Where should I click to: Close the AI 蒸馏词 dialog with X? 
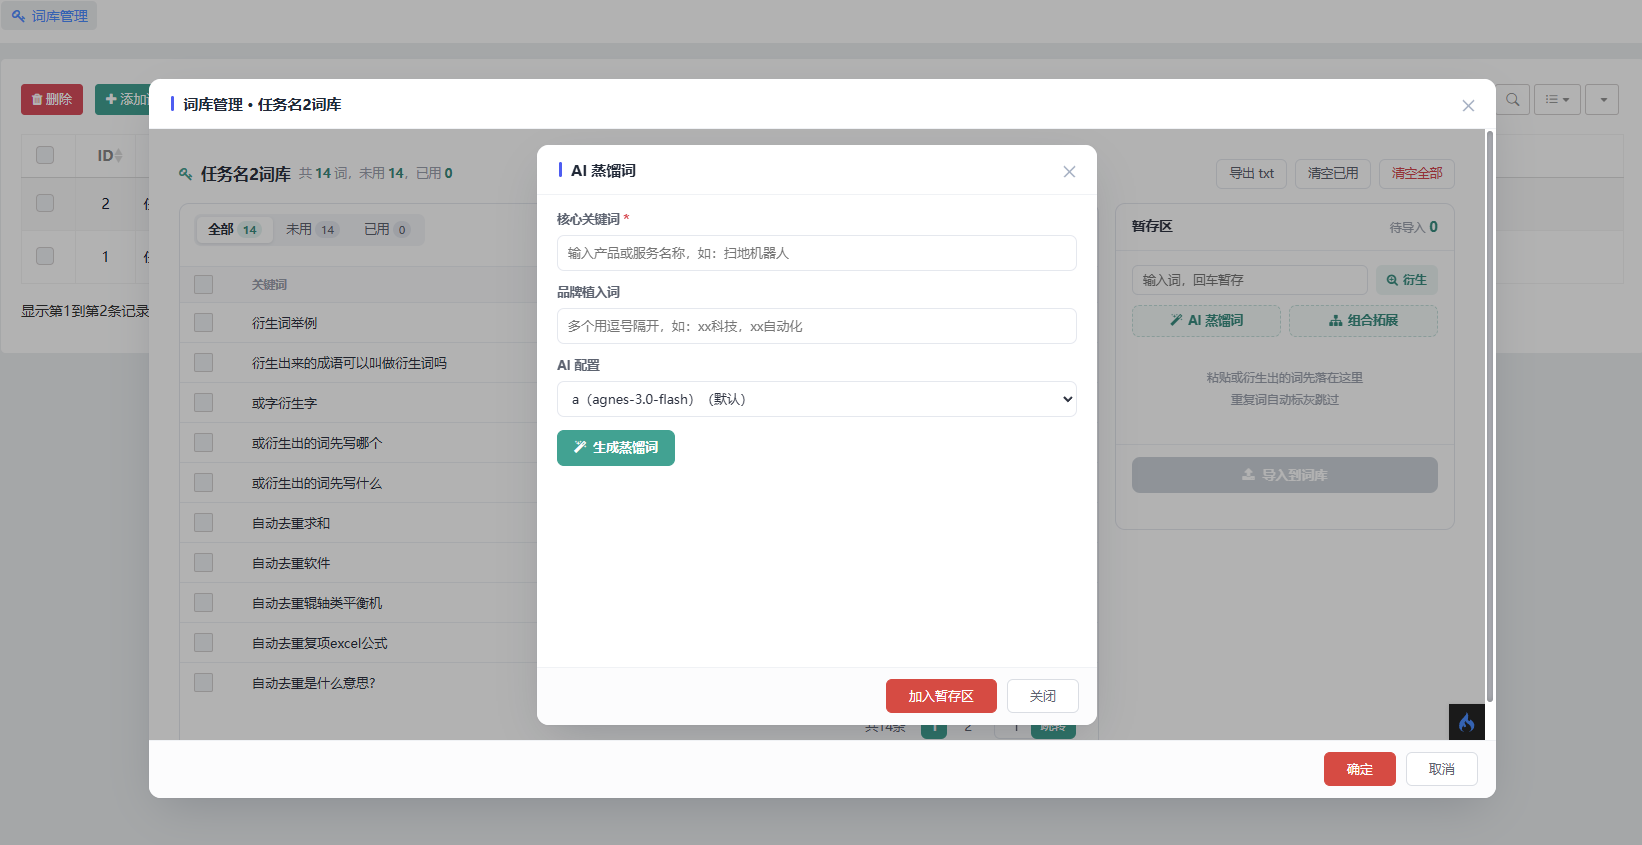[x=1069, y=172]
